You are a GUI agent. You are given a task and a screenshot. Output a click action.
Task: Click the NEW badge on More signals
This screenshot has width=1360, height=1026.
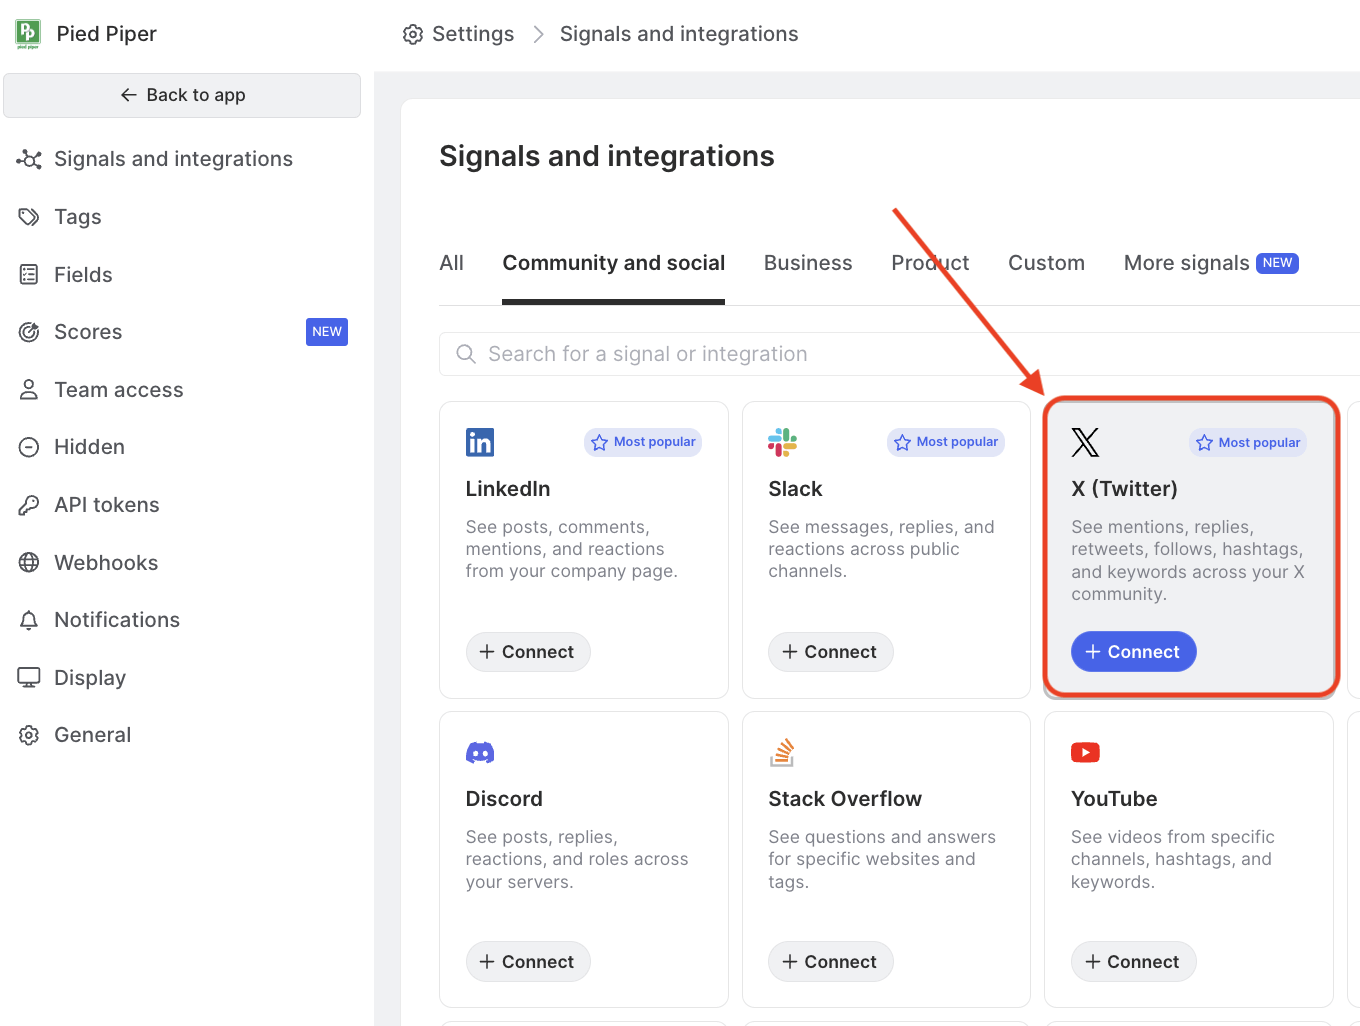click(x=1277, y=263)
